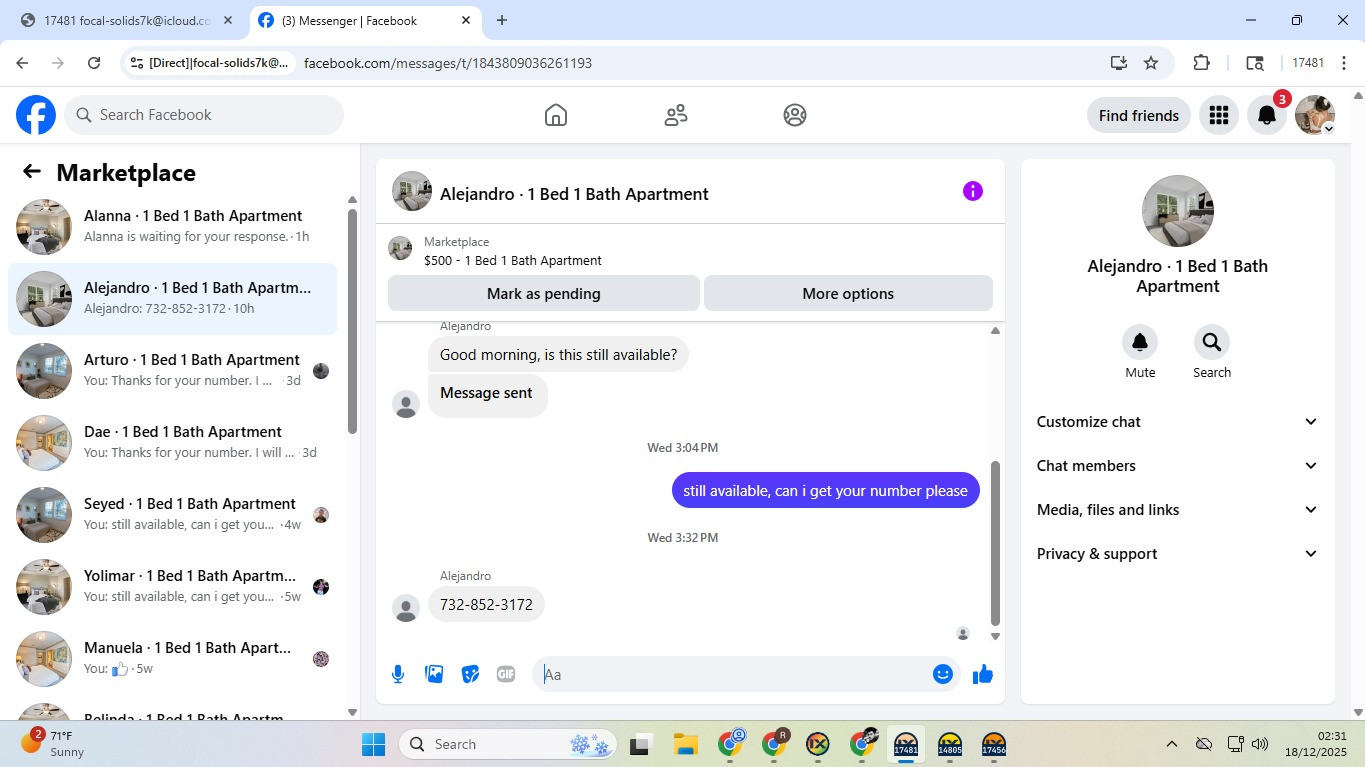Install the app using the address bar icon

pos(1119,63)
